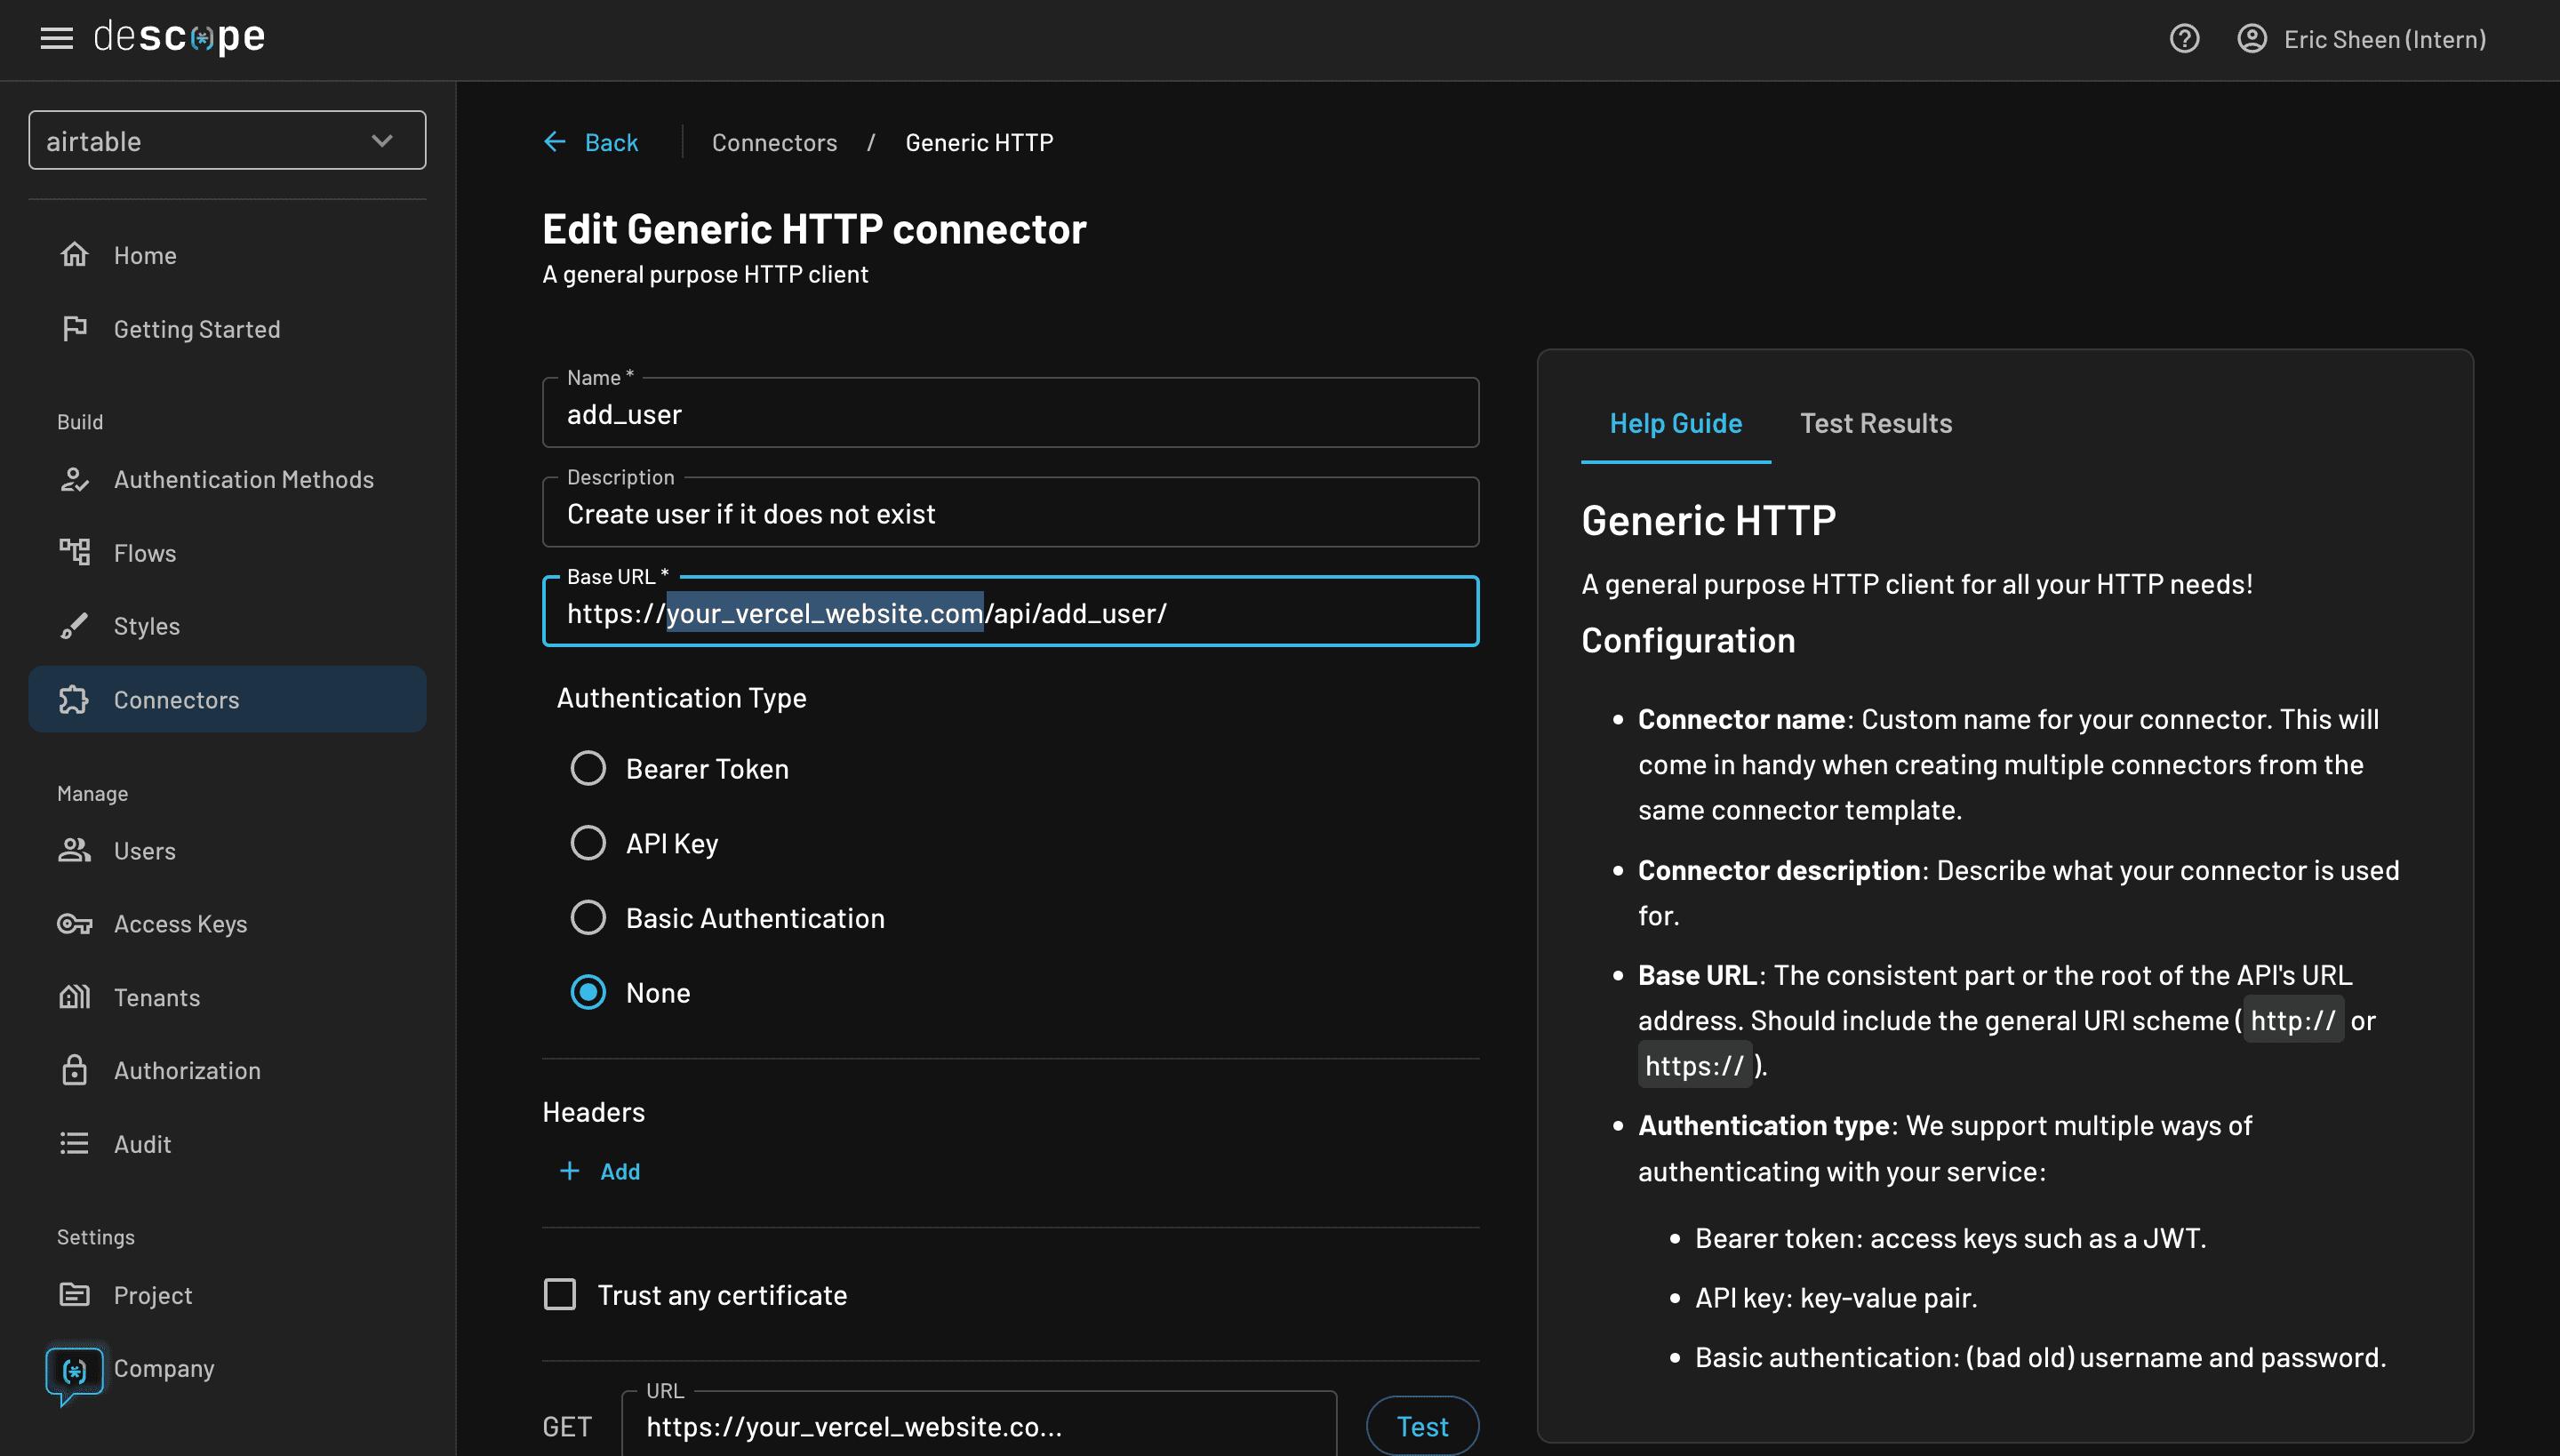2560x1456 pixels.
Task: Click the help question mark icon
Action: 2186,39
